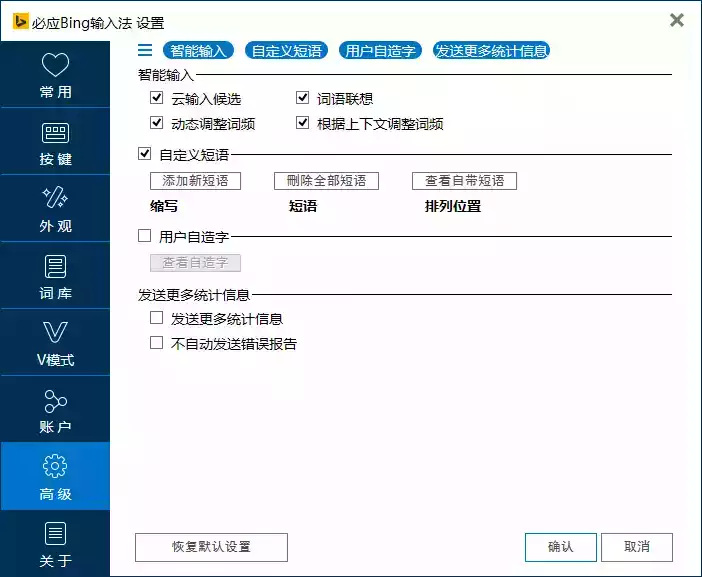
Task: Check 发送更多统计信息 checkbox
Action: (x=156, y=318)
